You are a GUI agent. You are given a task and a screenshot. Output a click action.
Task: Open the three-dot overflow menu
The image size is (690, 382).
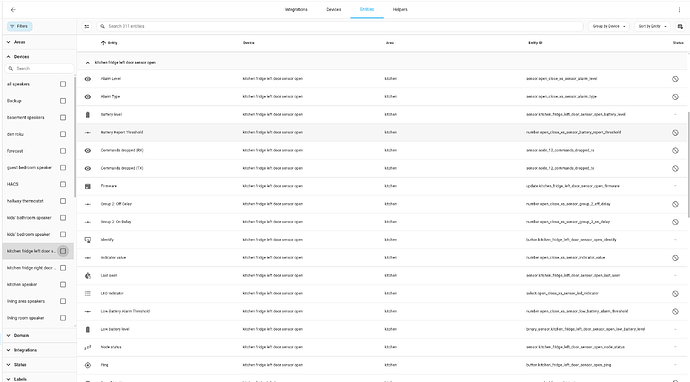click(679, 10)
